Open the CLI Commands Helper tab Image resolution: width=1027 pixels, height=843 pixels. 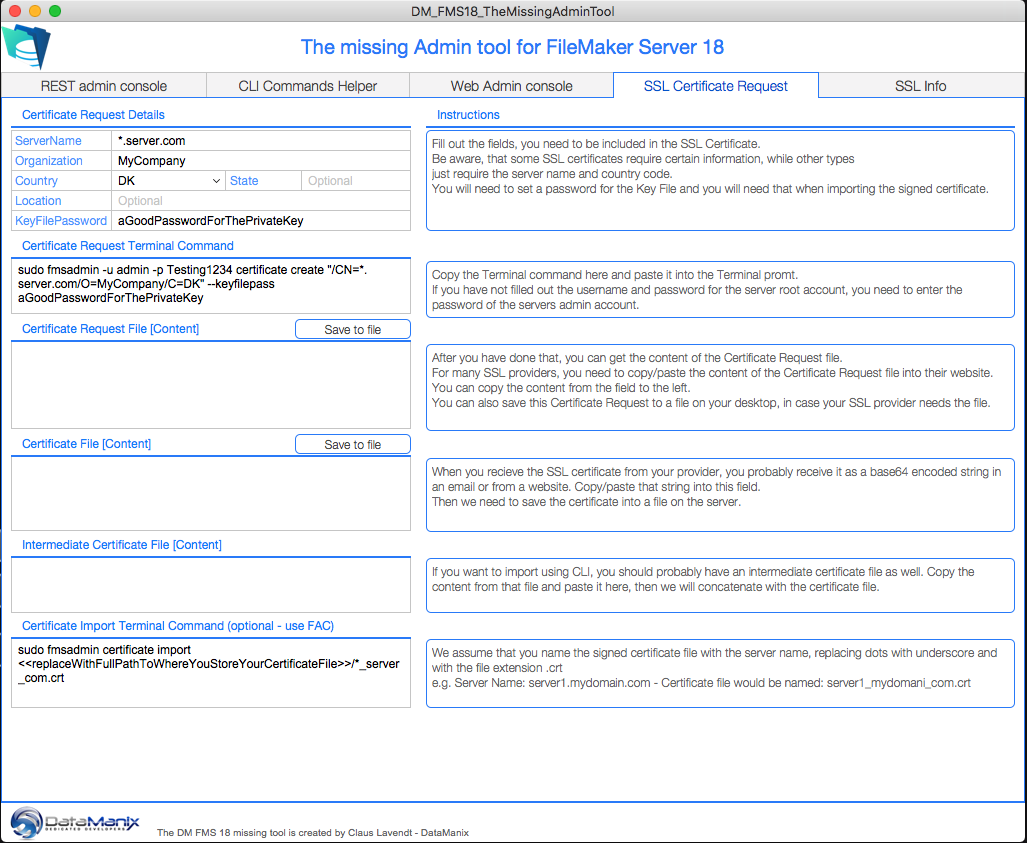click(x=308, y=86)
